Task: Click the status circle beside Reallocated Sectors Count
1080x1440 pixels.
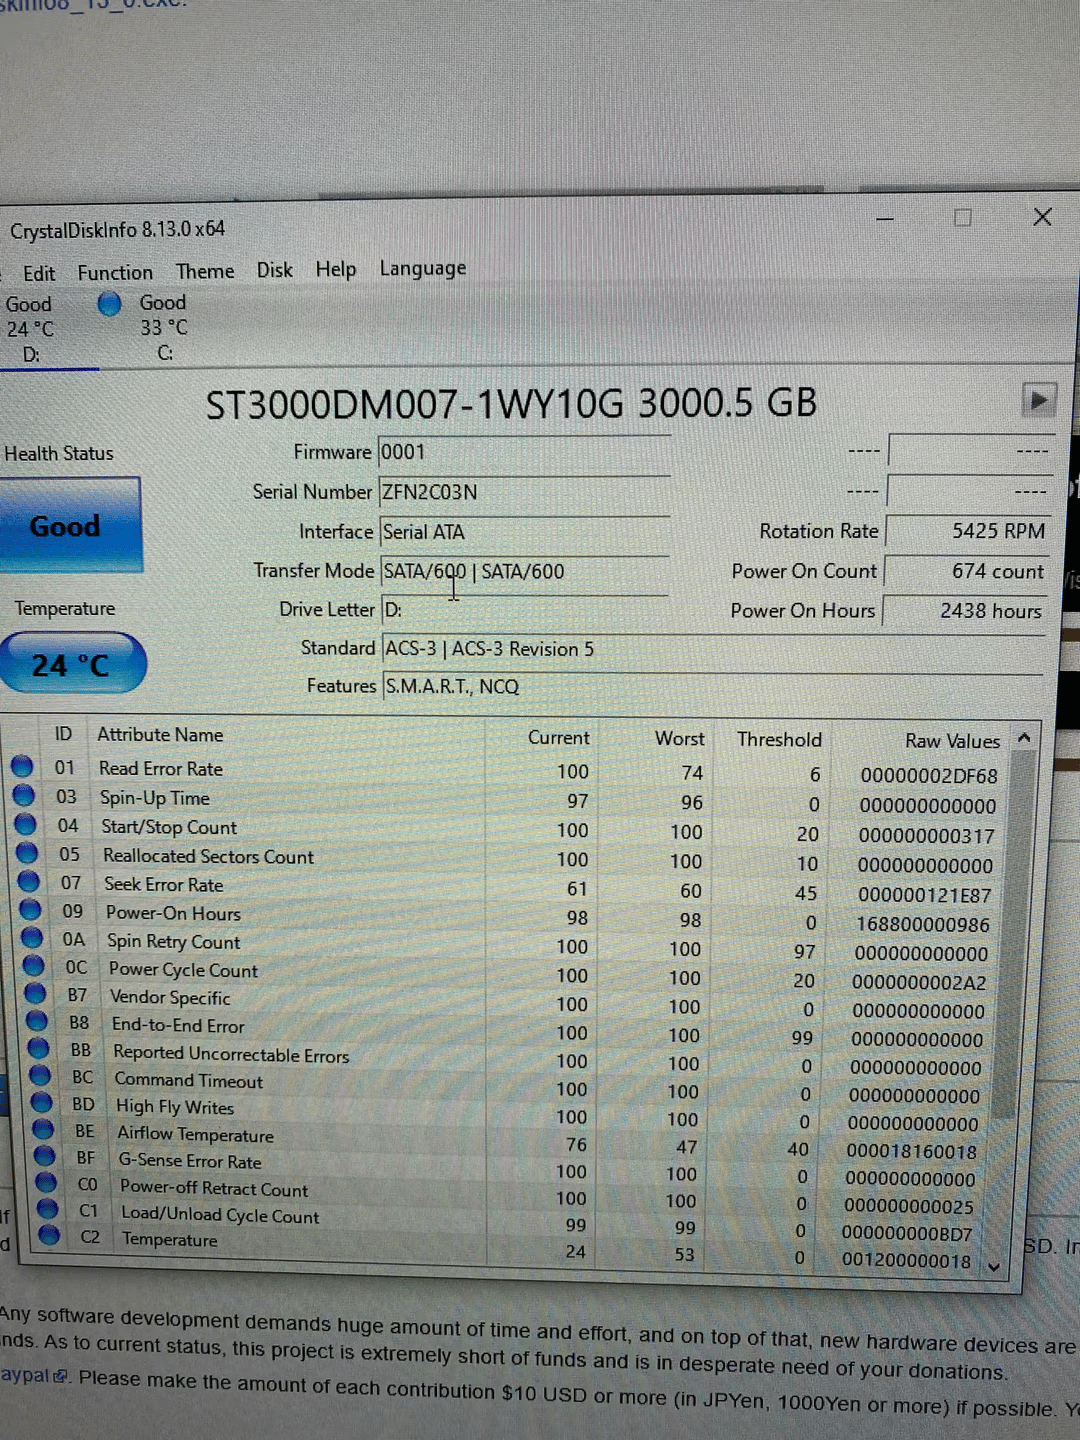Action: click(27, 853)
